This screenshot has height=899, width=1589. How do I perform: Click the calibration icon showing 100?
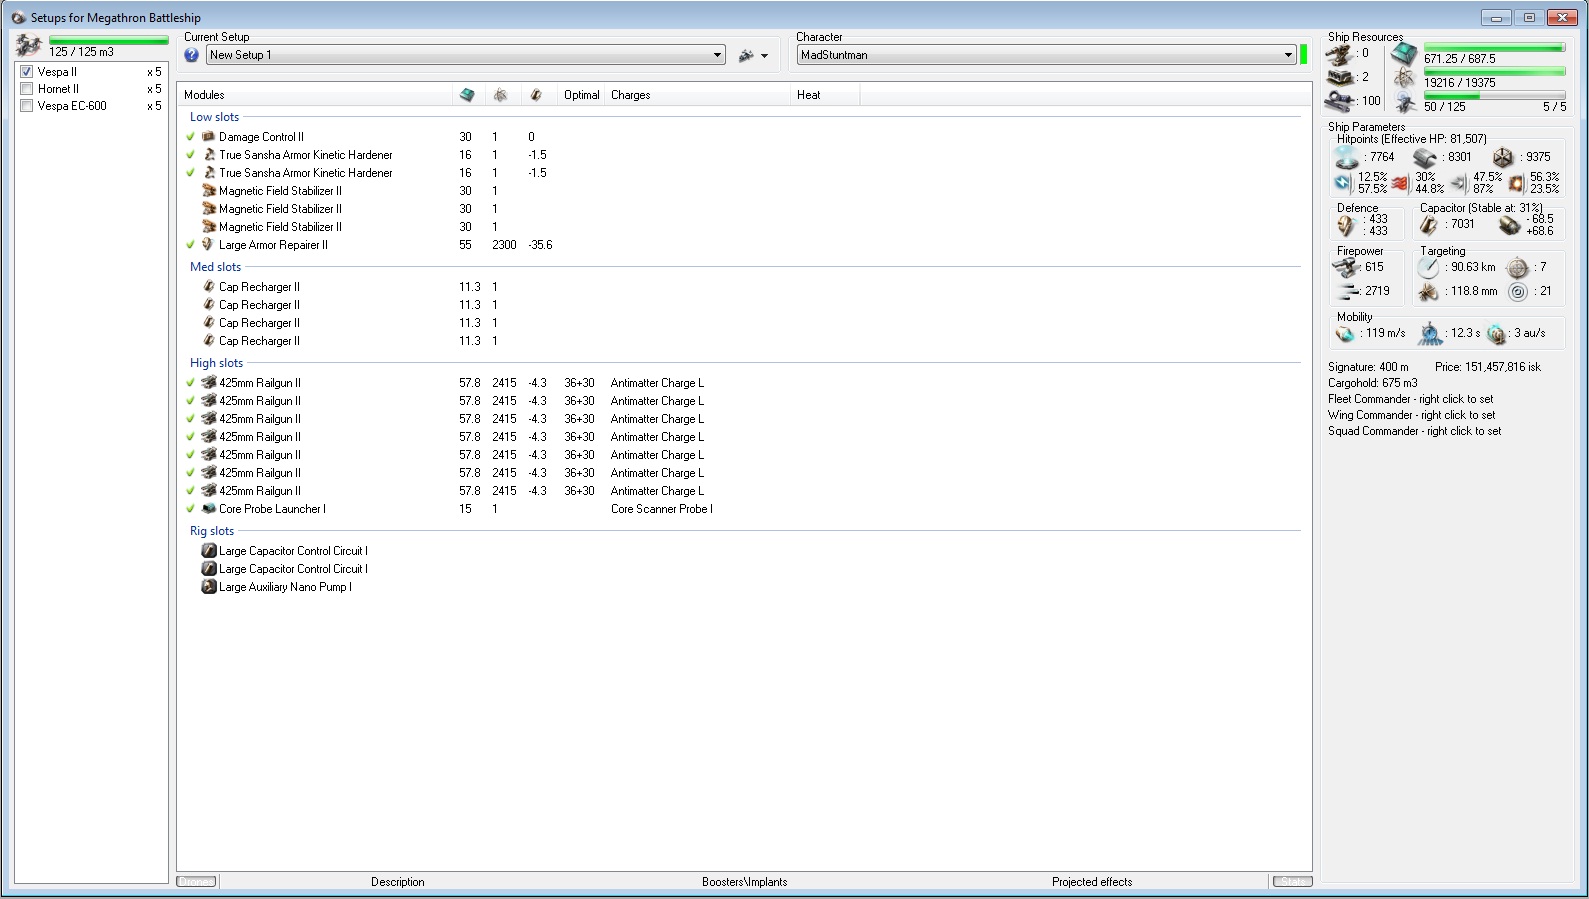click(1339, 101)
